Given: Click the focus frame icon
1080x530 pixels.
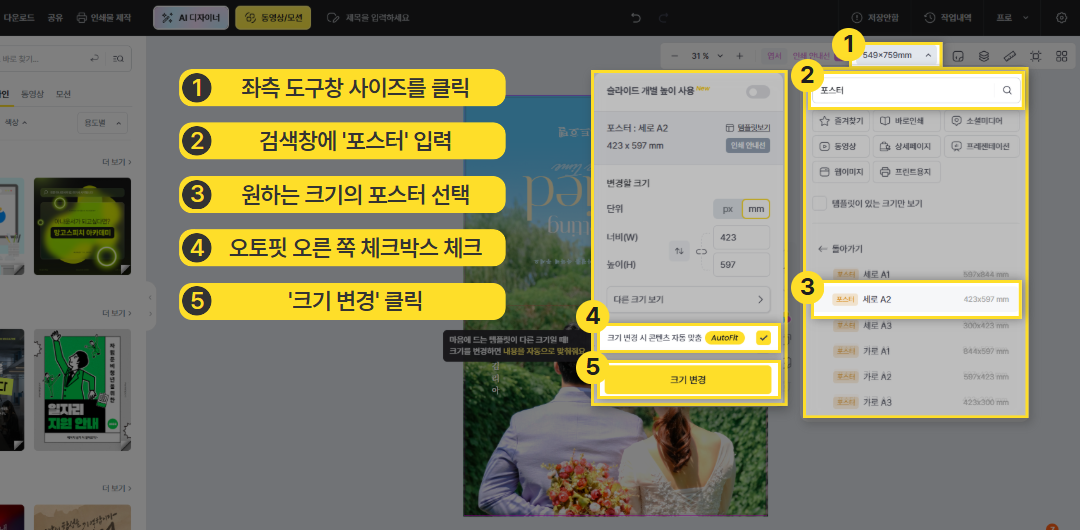Looking at the screenshot, I should [1035, 56].
